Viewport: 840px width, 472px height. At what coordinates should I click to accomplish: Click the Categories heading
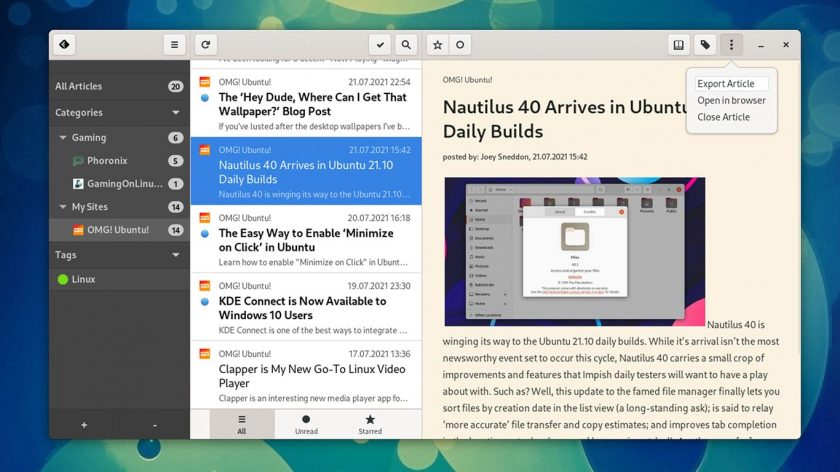(79, 113)
